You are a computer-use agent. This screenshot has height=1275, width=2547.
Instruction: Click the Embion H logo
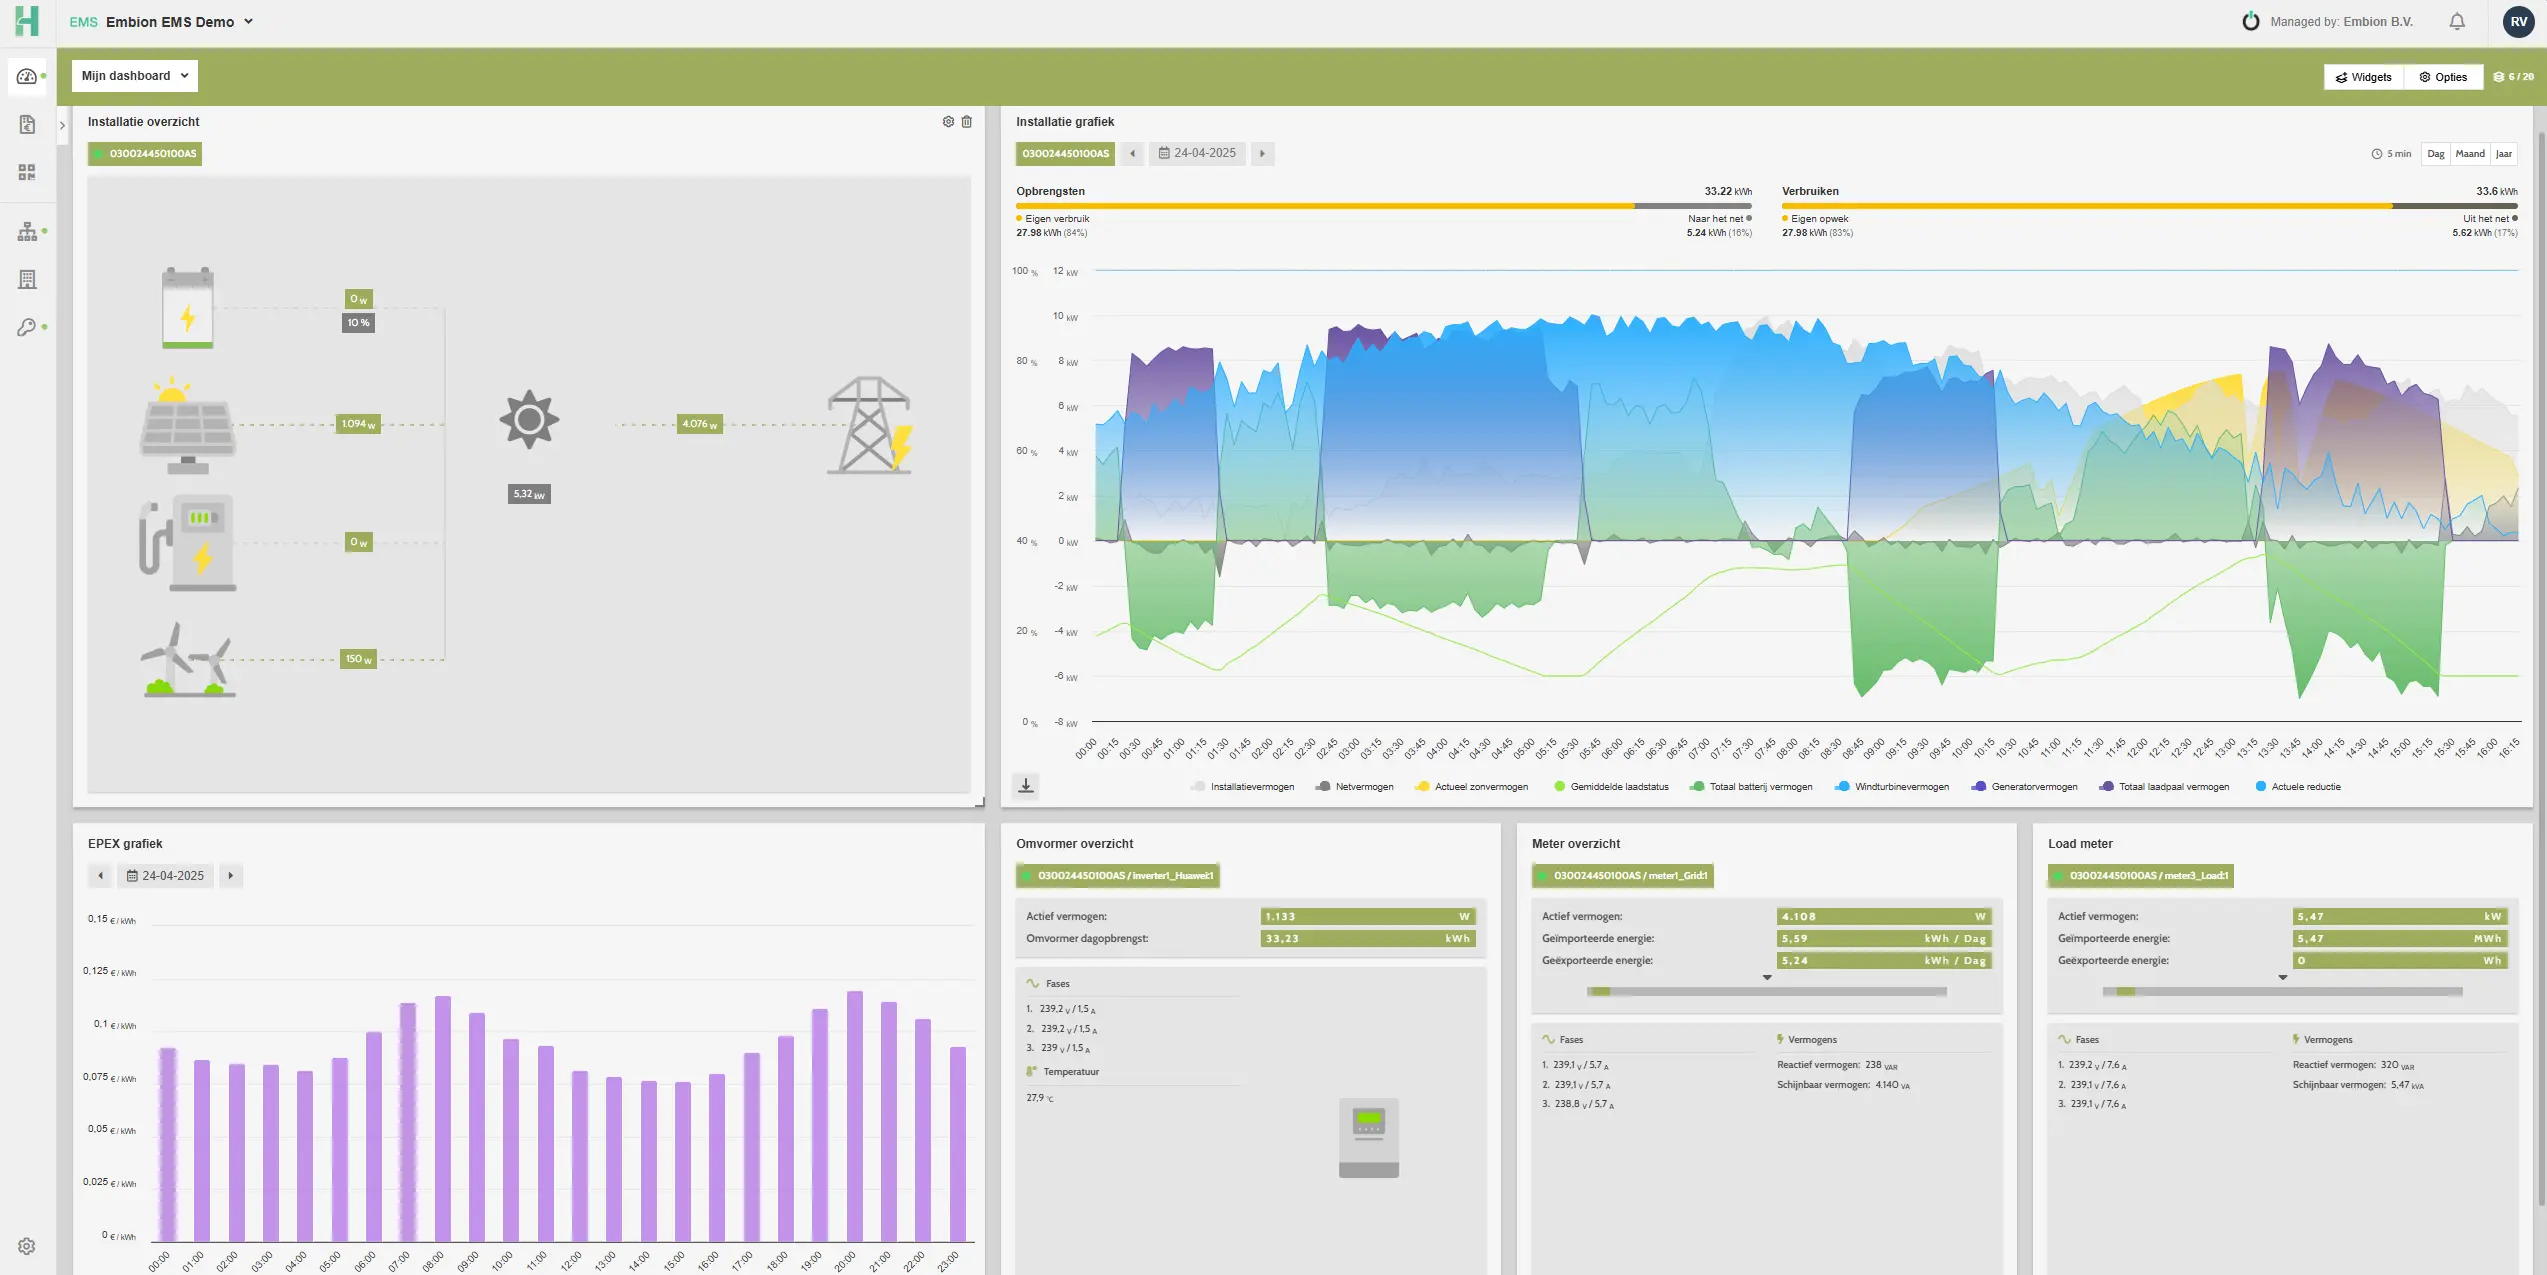(27, 21)
